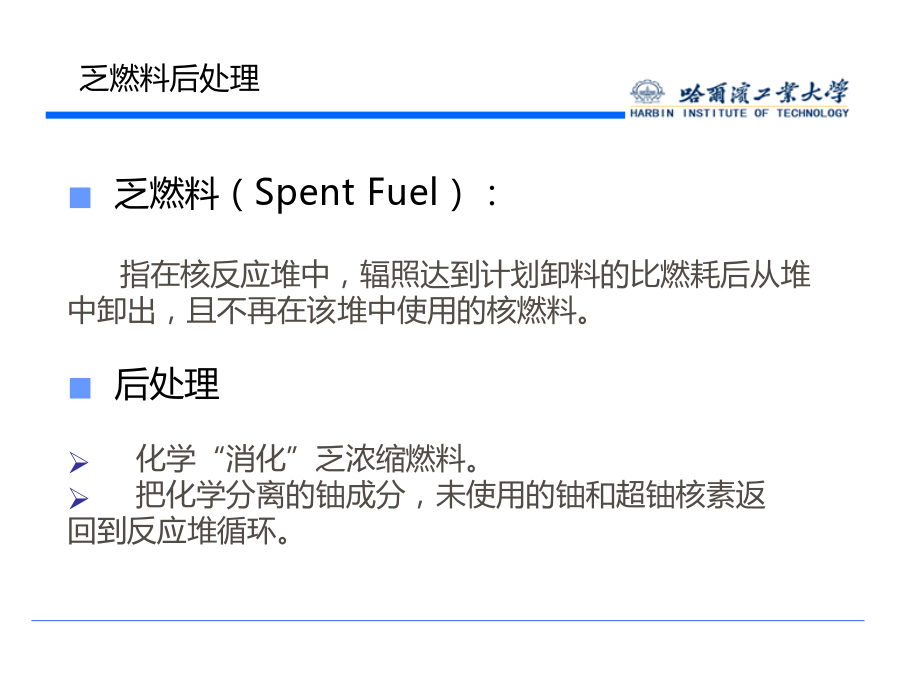Click the arrow bullet before 把化学分离
Image resolution: width=900 pixels, height=675 pixels.
pyautogui.click(x=78, y=498)
